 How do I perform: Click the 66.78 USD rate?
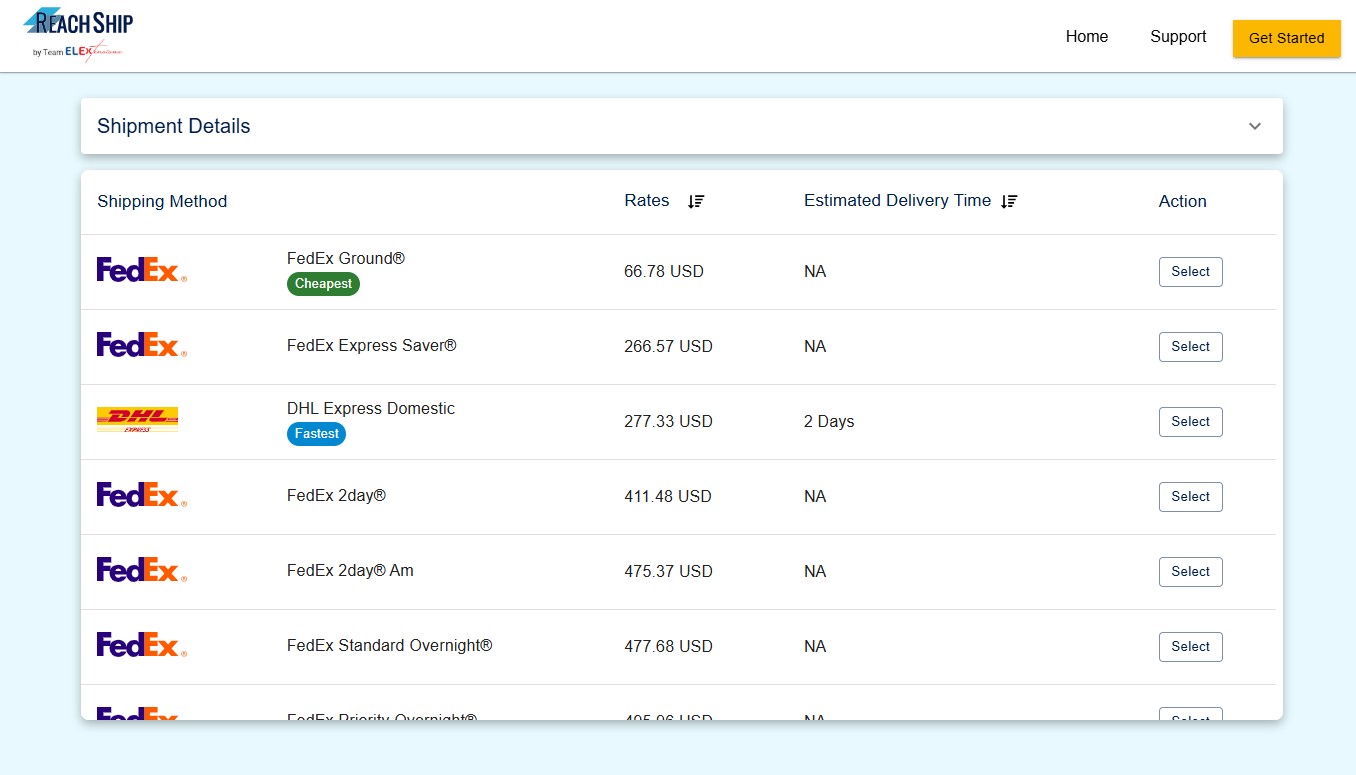click(x=664, y=272)
